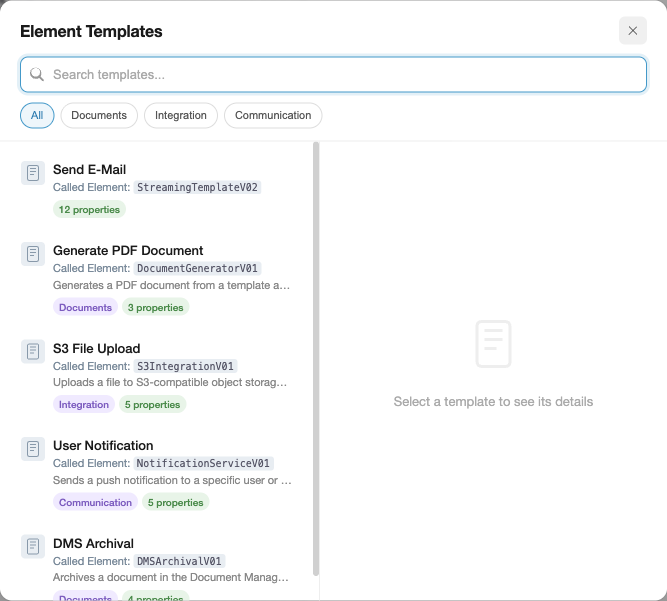Click the template list vertical scrollbar
The image size is (667, 601).
[x=316, y=359]
